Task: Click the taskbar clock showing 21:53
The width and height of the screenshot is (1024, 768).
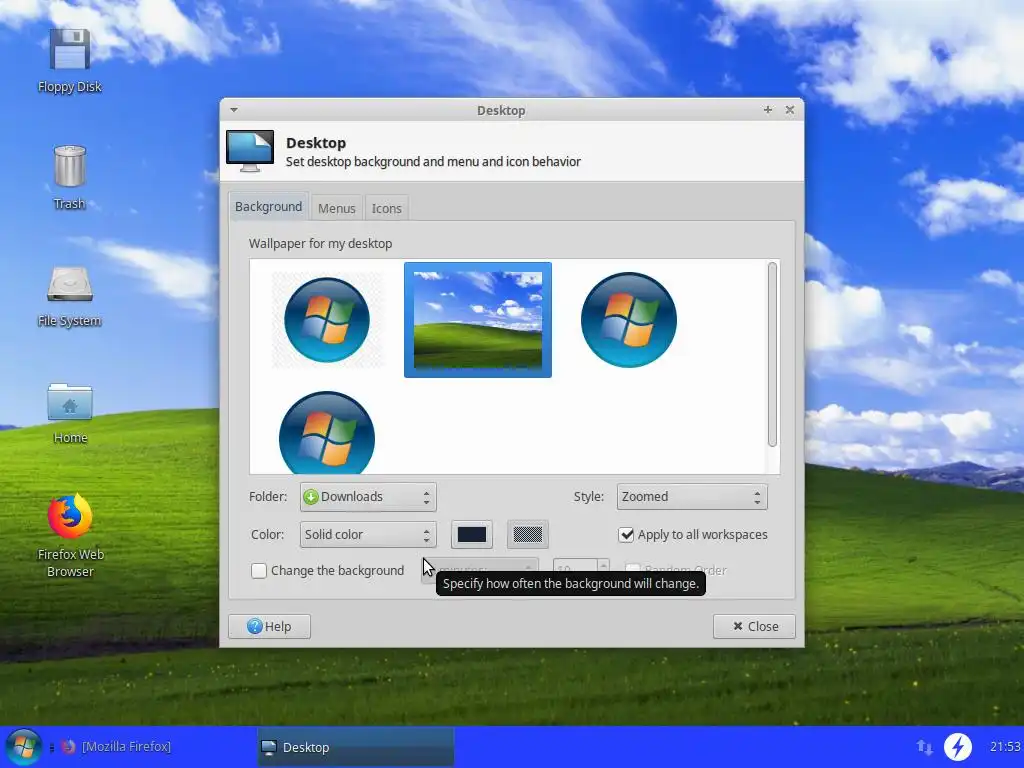Action: (1005, 746)
